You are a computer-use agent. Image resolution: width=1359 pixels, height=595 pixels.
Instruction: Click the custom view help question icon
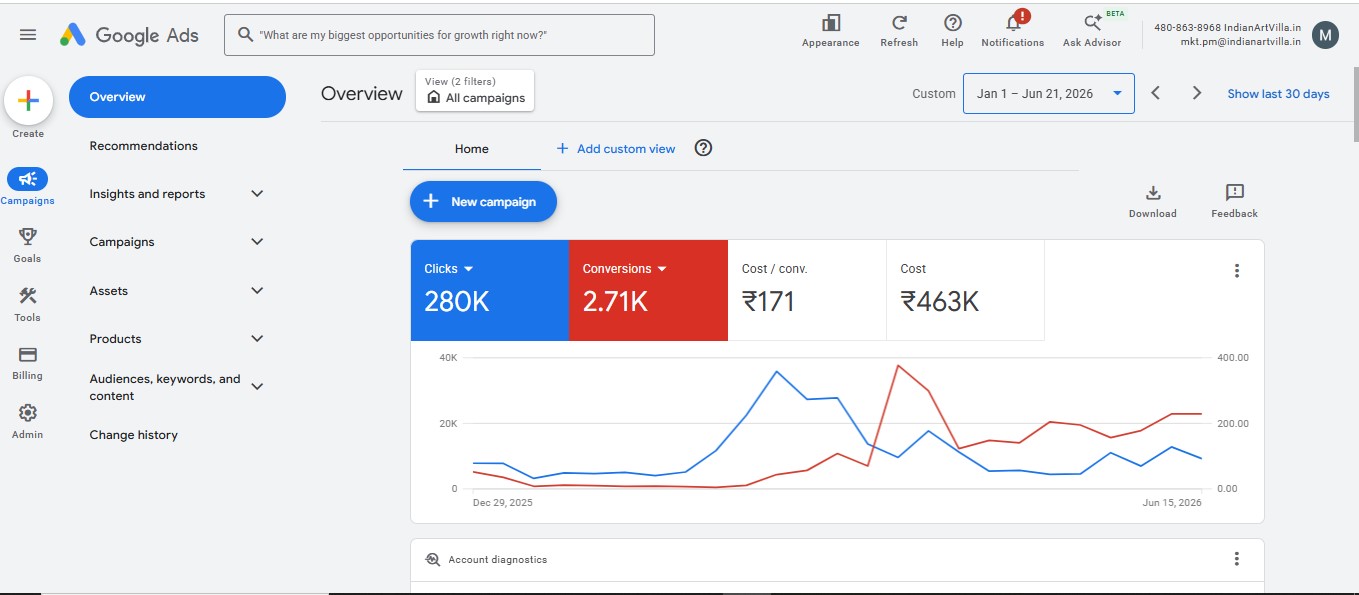click(703, 148)
